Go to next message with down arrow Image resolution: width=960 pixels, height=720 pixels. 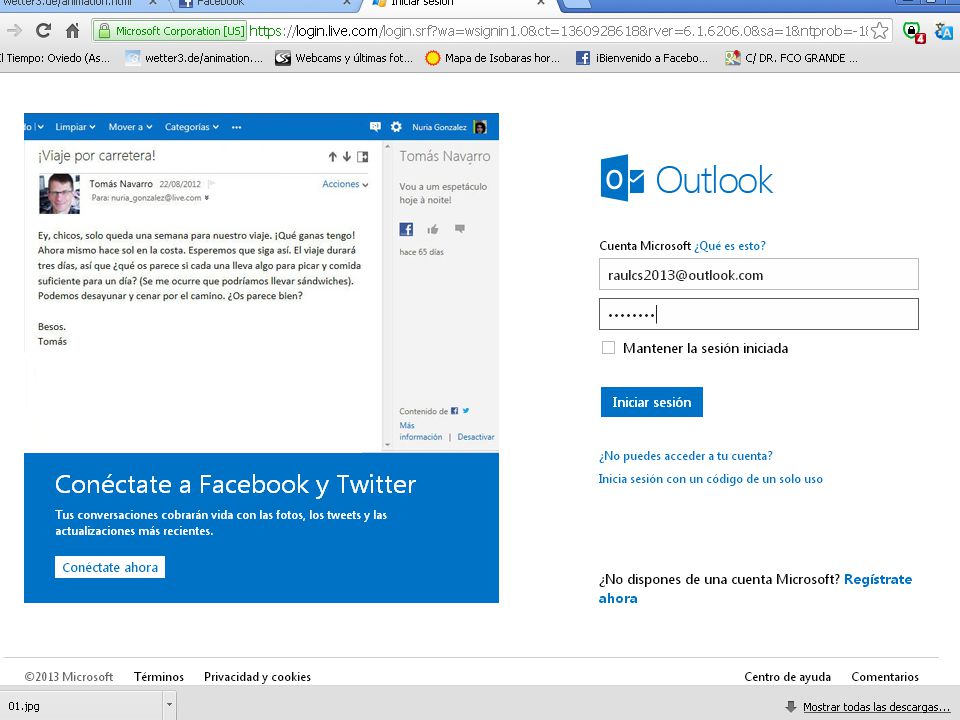347,157
